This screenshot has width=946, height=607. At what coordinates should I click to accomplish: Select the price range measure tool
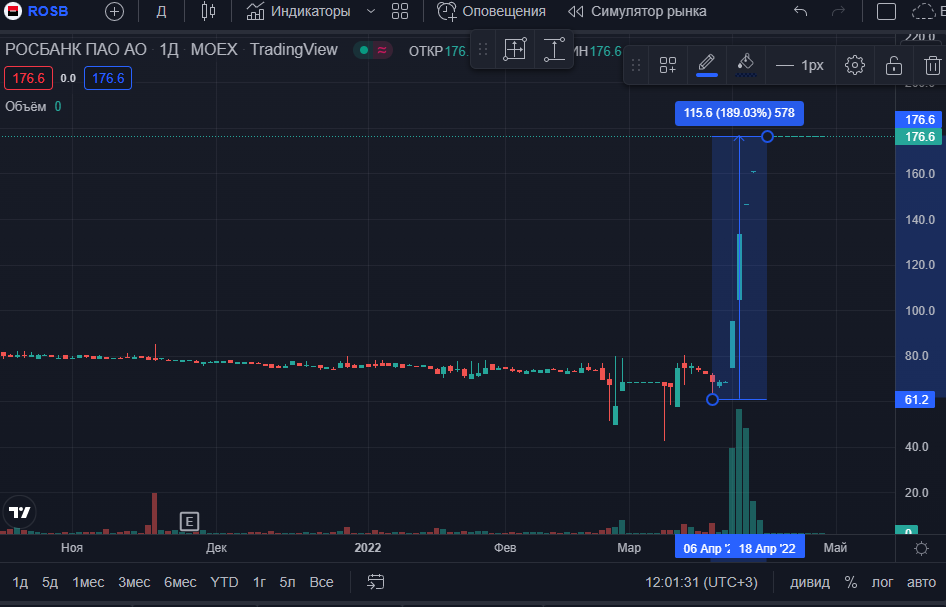[554, 49]
